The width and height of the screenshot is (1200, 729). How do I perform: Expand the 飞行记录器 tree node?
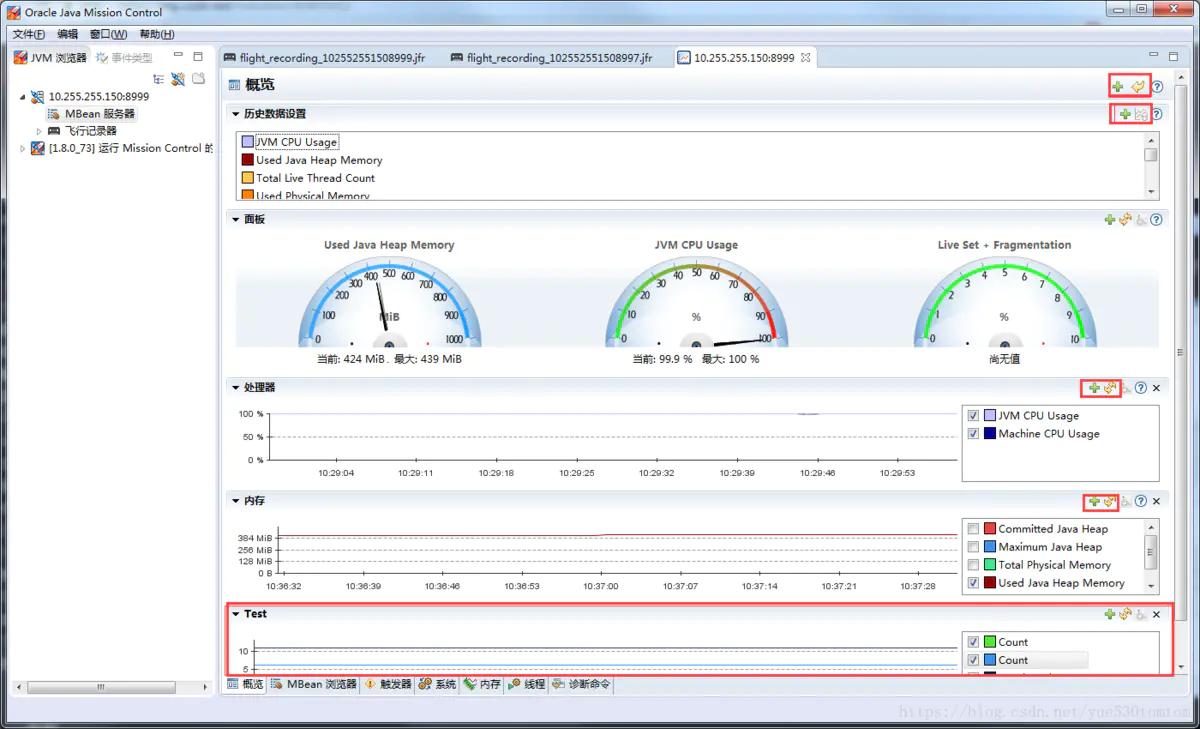(x=40, y=131)
